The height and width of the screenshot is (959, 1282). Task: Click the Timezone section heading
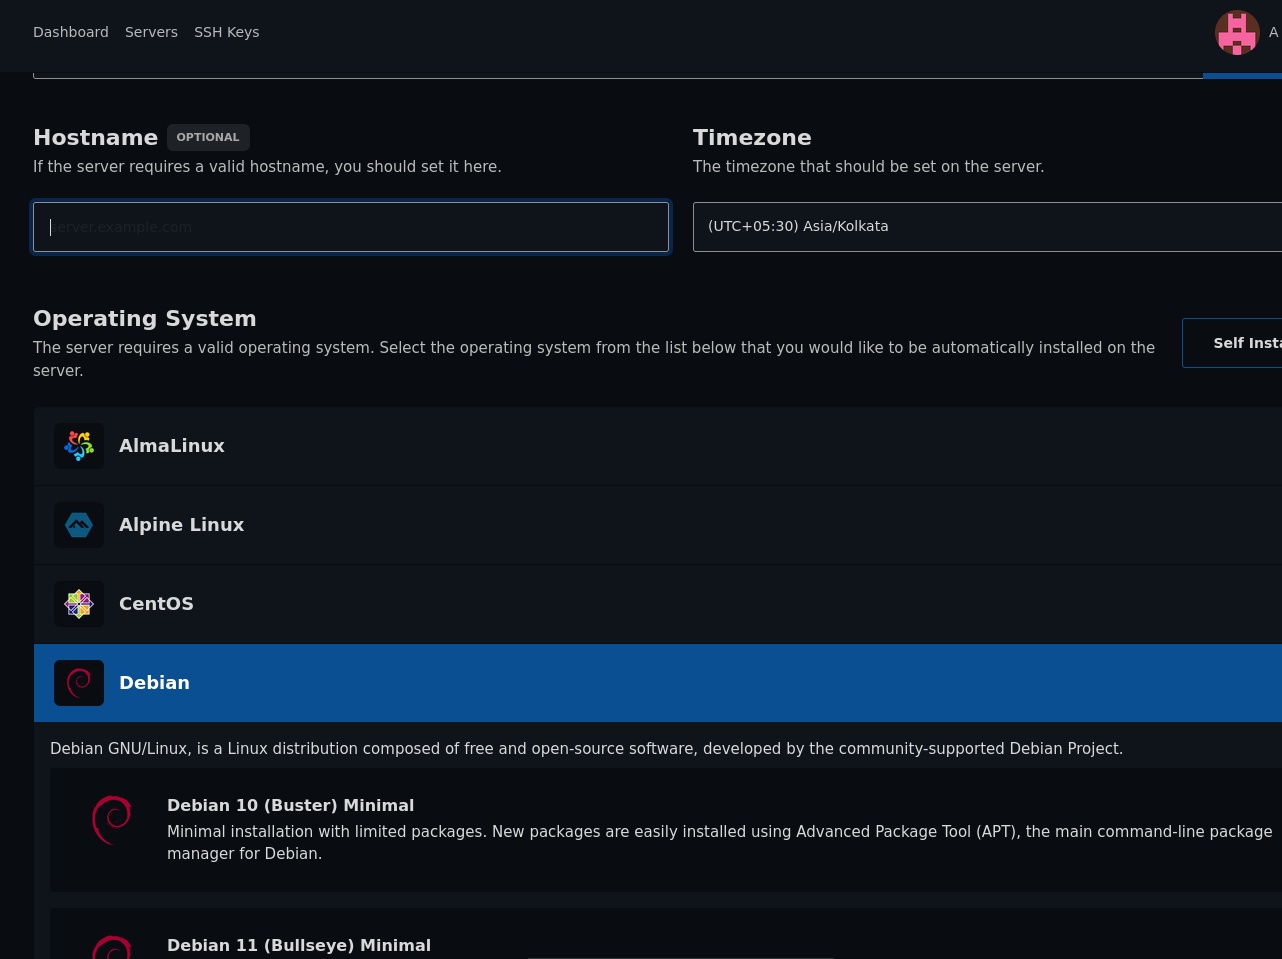752,137
